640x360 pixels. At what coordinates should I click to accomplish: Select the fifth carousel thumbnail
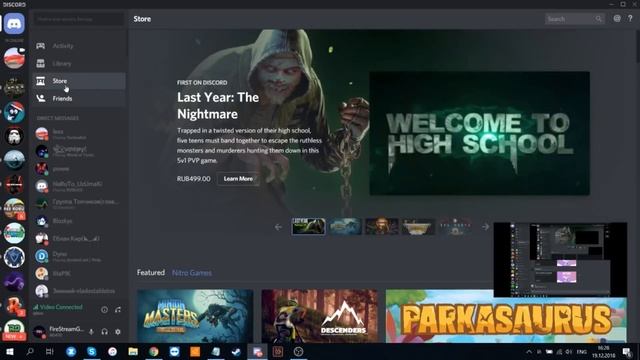click(x=456, y=226)
